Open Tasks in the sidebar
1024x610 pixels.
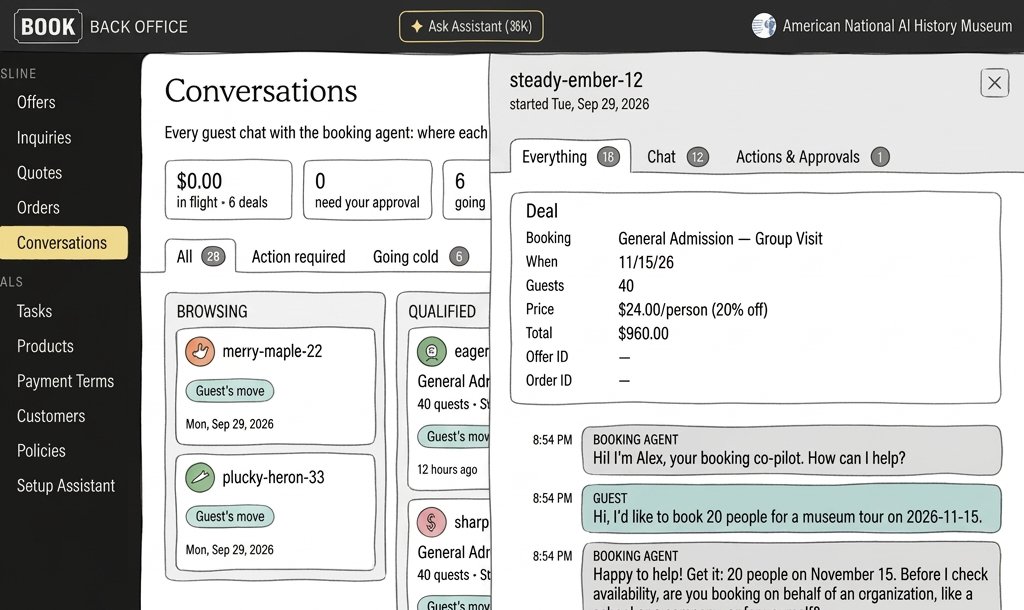[34, 311]
